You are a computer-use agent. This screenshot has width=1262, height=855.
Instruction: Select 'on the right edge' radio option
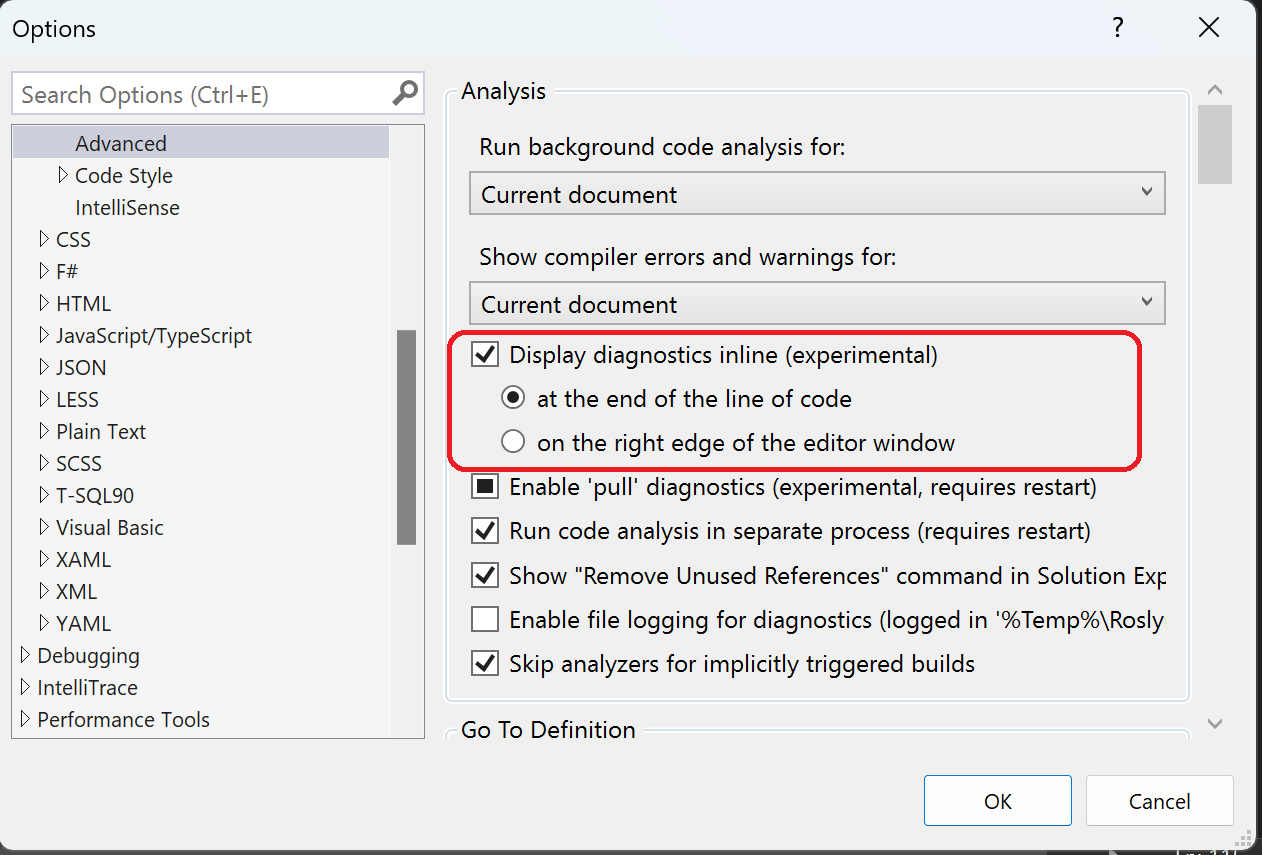pos(512,441)
